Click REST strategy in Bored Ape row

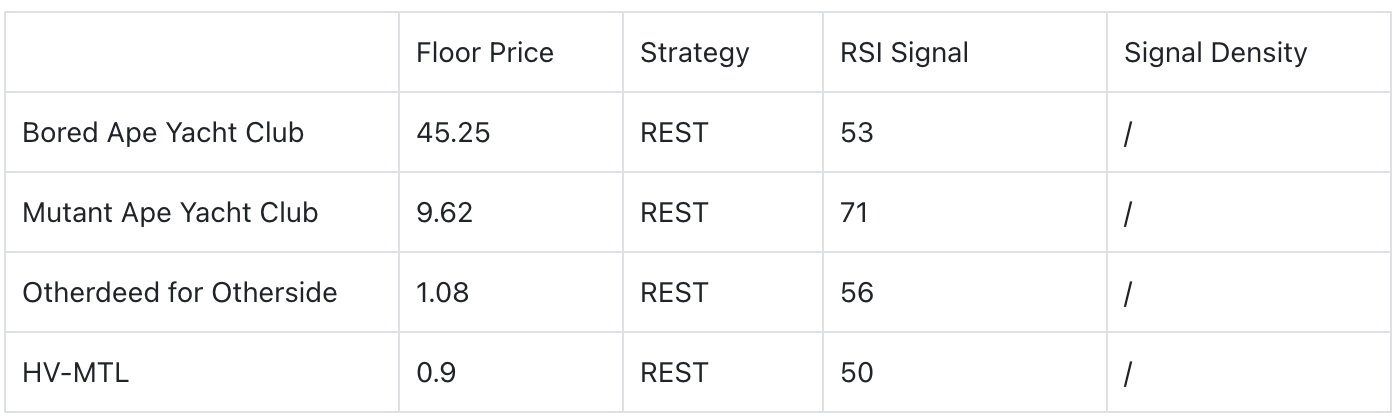[673, 132]
